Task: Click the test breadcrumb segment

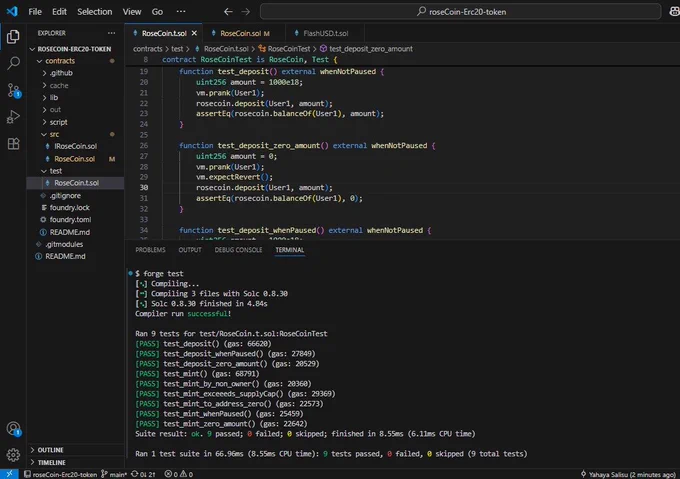Action: (177, 49)
